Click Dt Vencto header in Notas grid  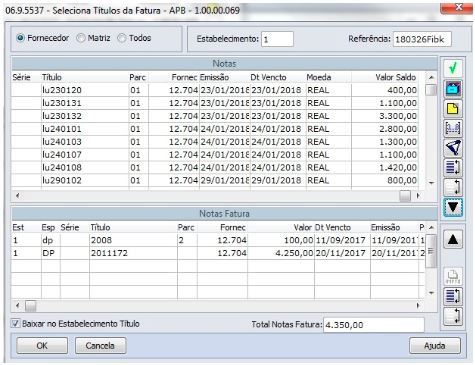point(268,77)
